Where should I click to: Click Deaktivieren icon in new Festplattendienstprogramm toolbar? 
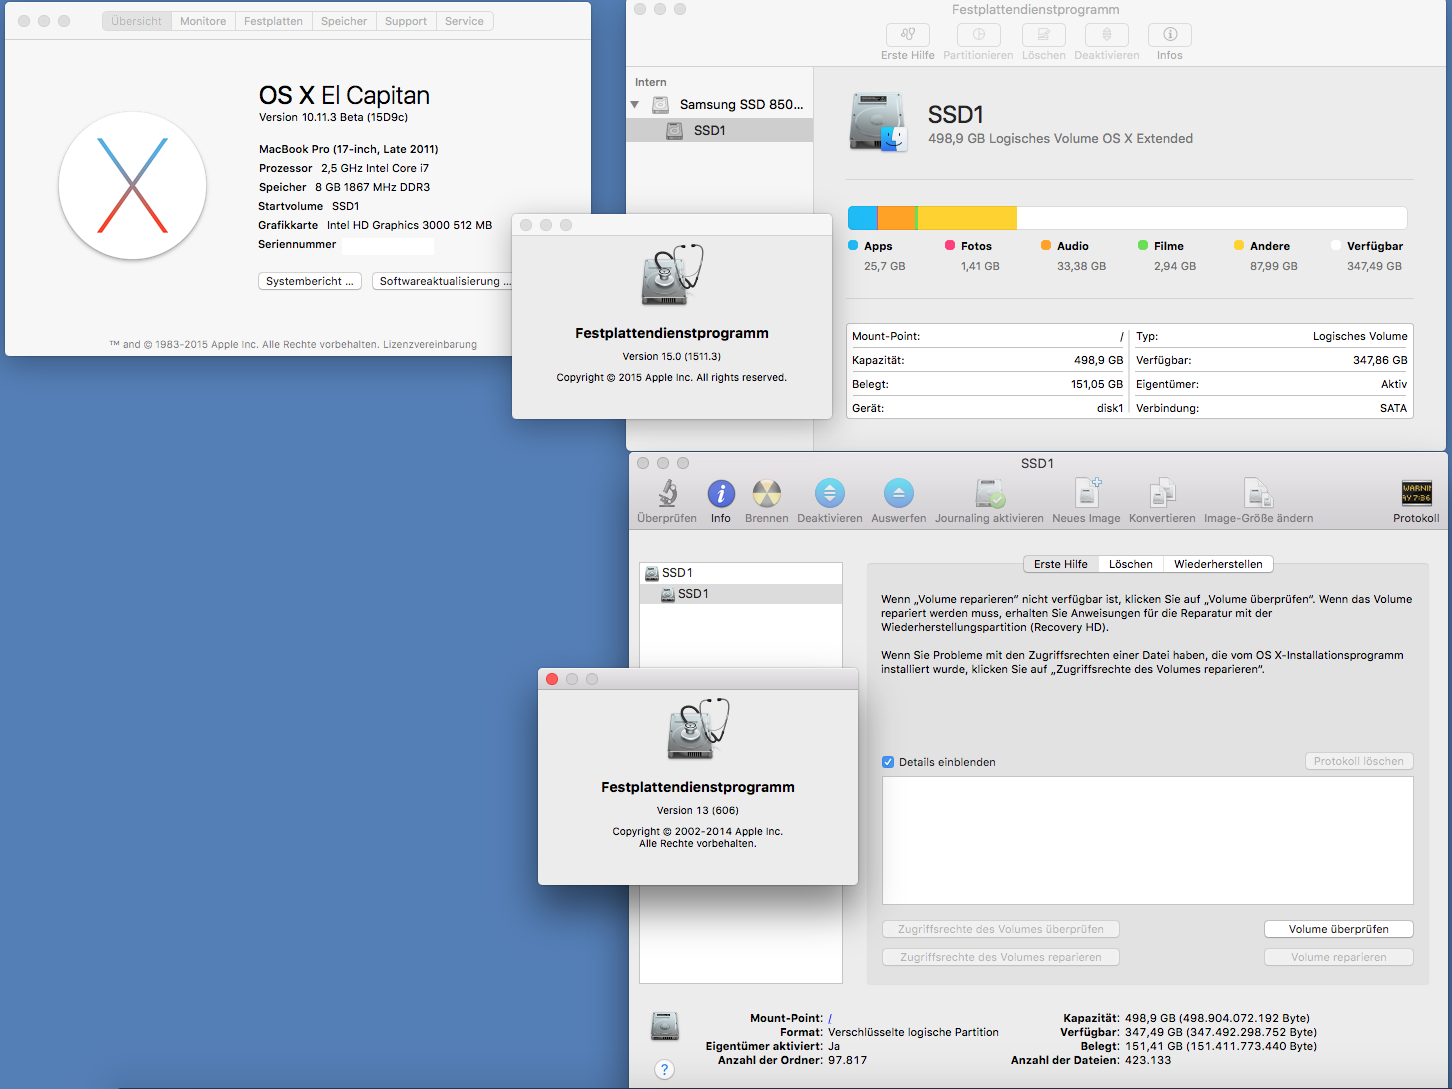[1107, 34]
